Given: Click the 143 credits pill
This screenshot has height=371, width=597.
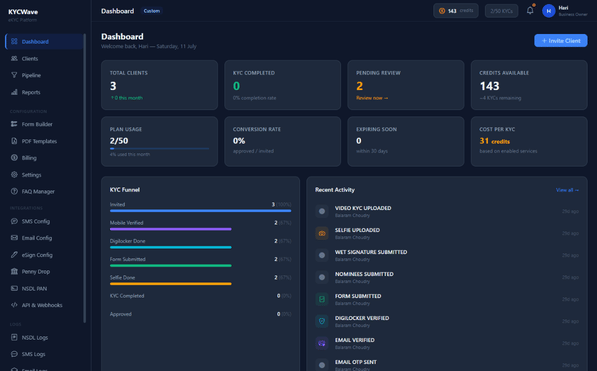Looking at the screenshot, I should pyautogui.click(x=456, y=11).
